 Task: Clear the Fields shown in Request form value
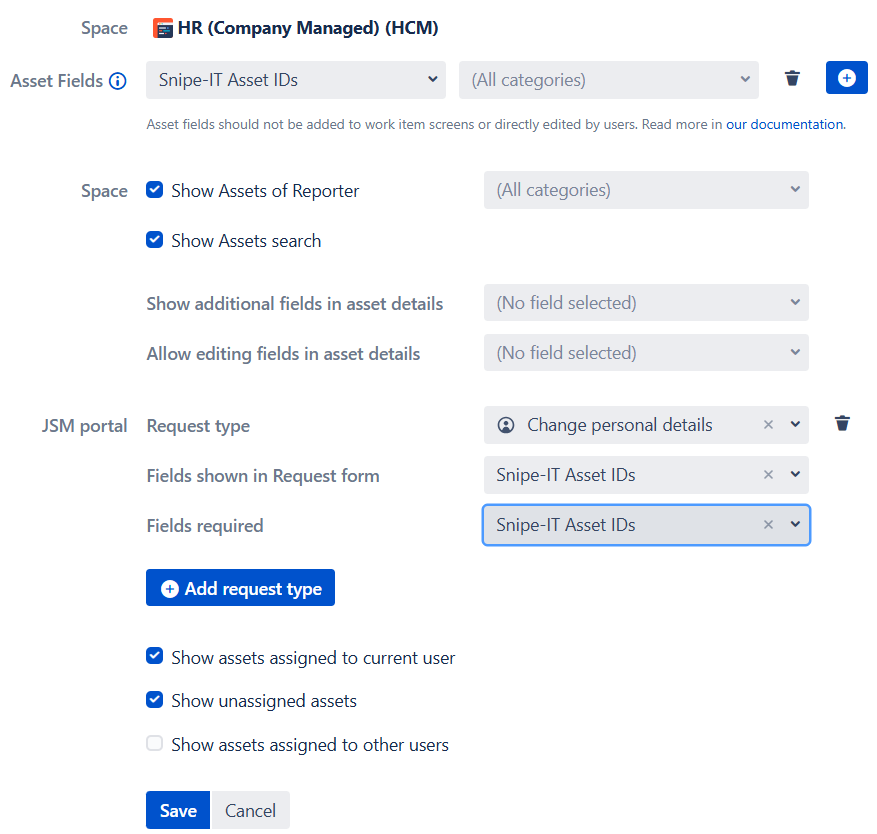pos(768,475)
